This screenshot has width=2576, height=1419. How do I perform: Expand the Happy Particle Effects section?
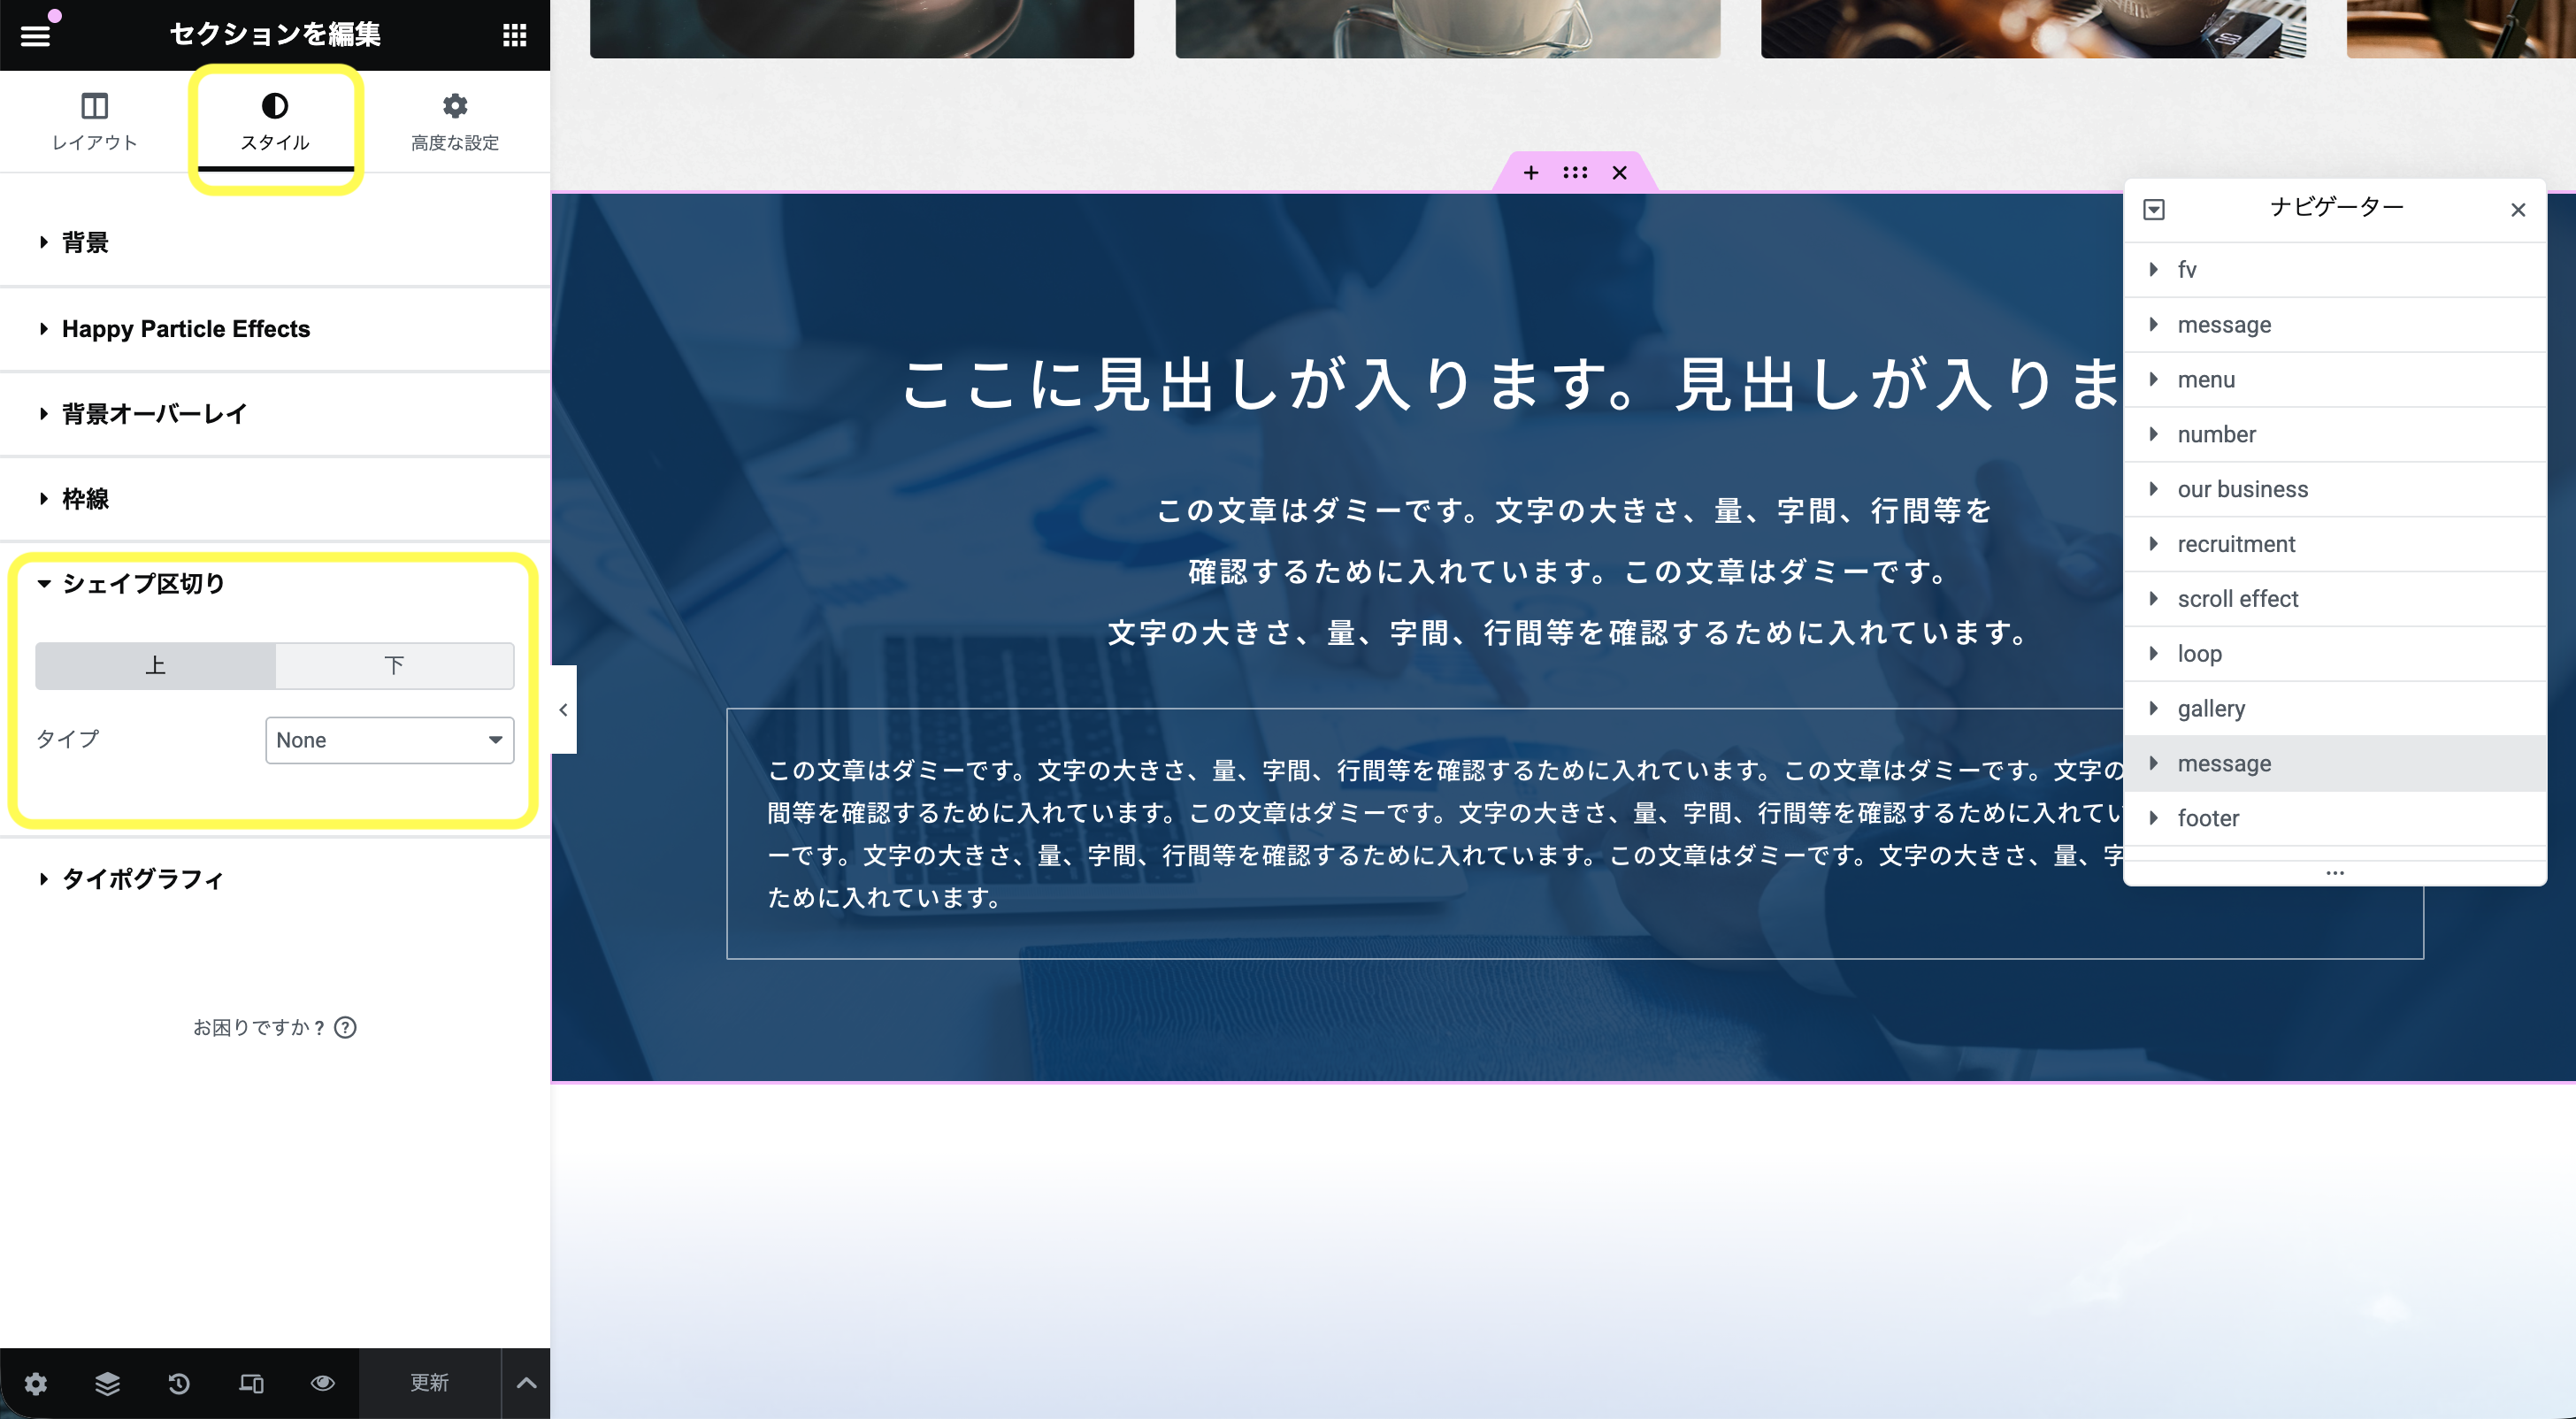(186, 329)
